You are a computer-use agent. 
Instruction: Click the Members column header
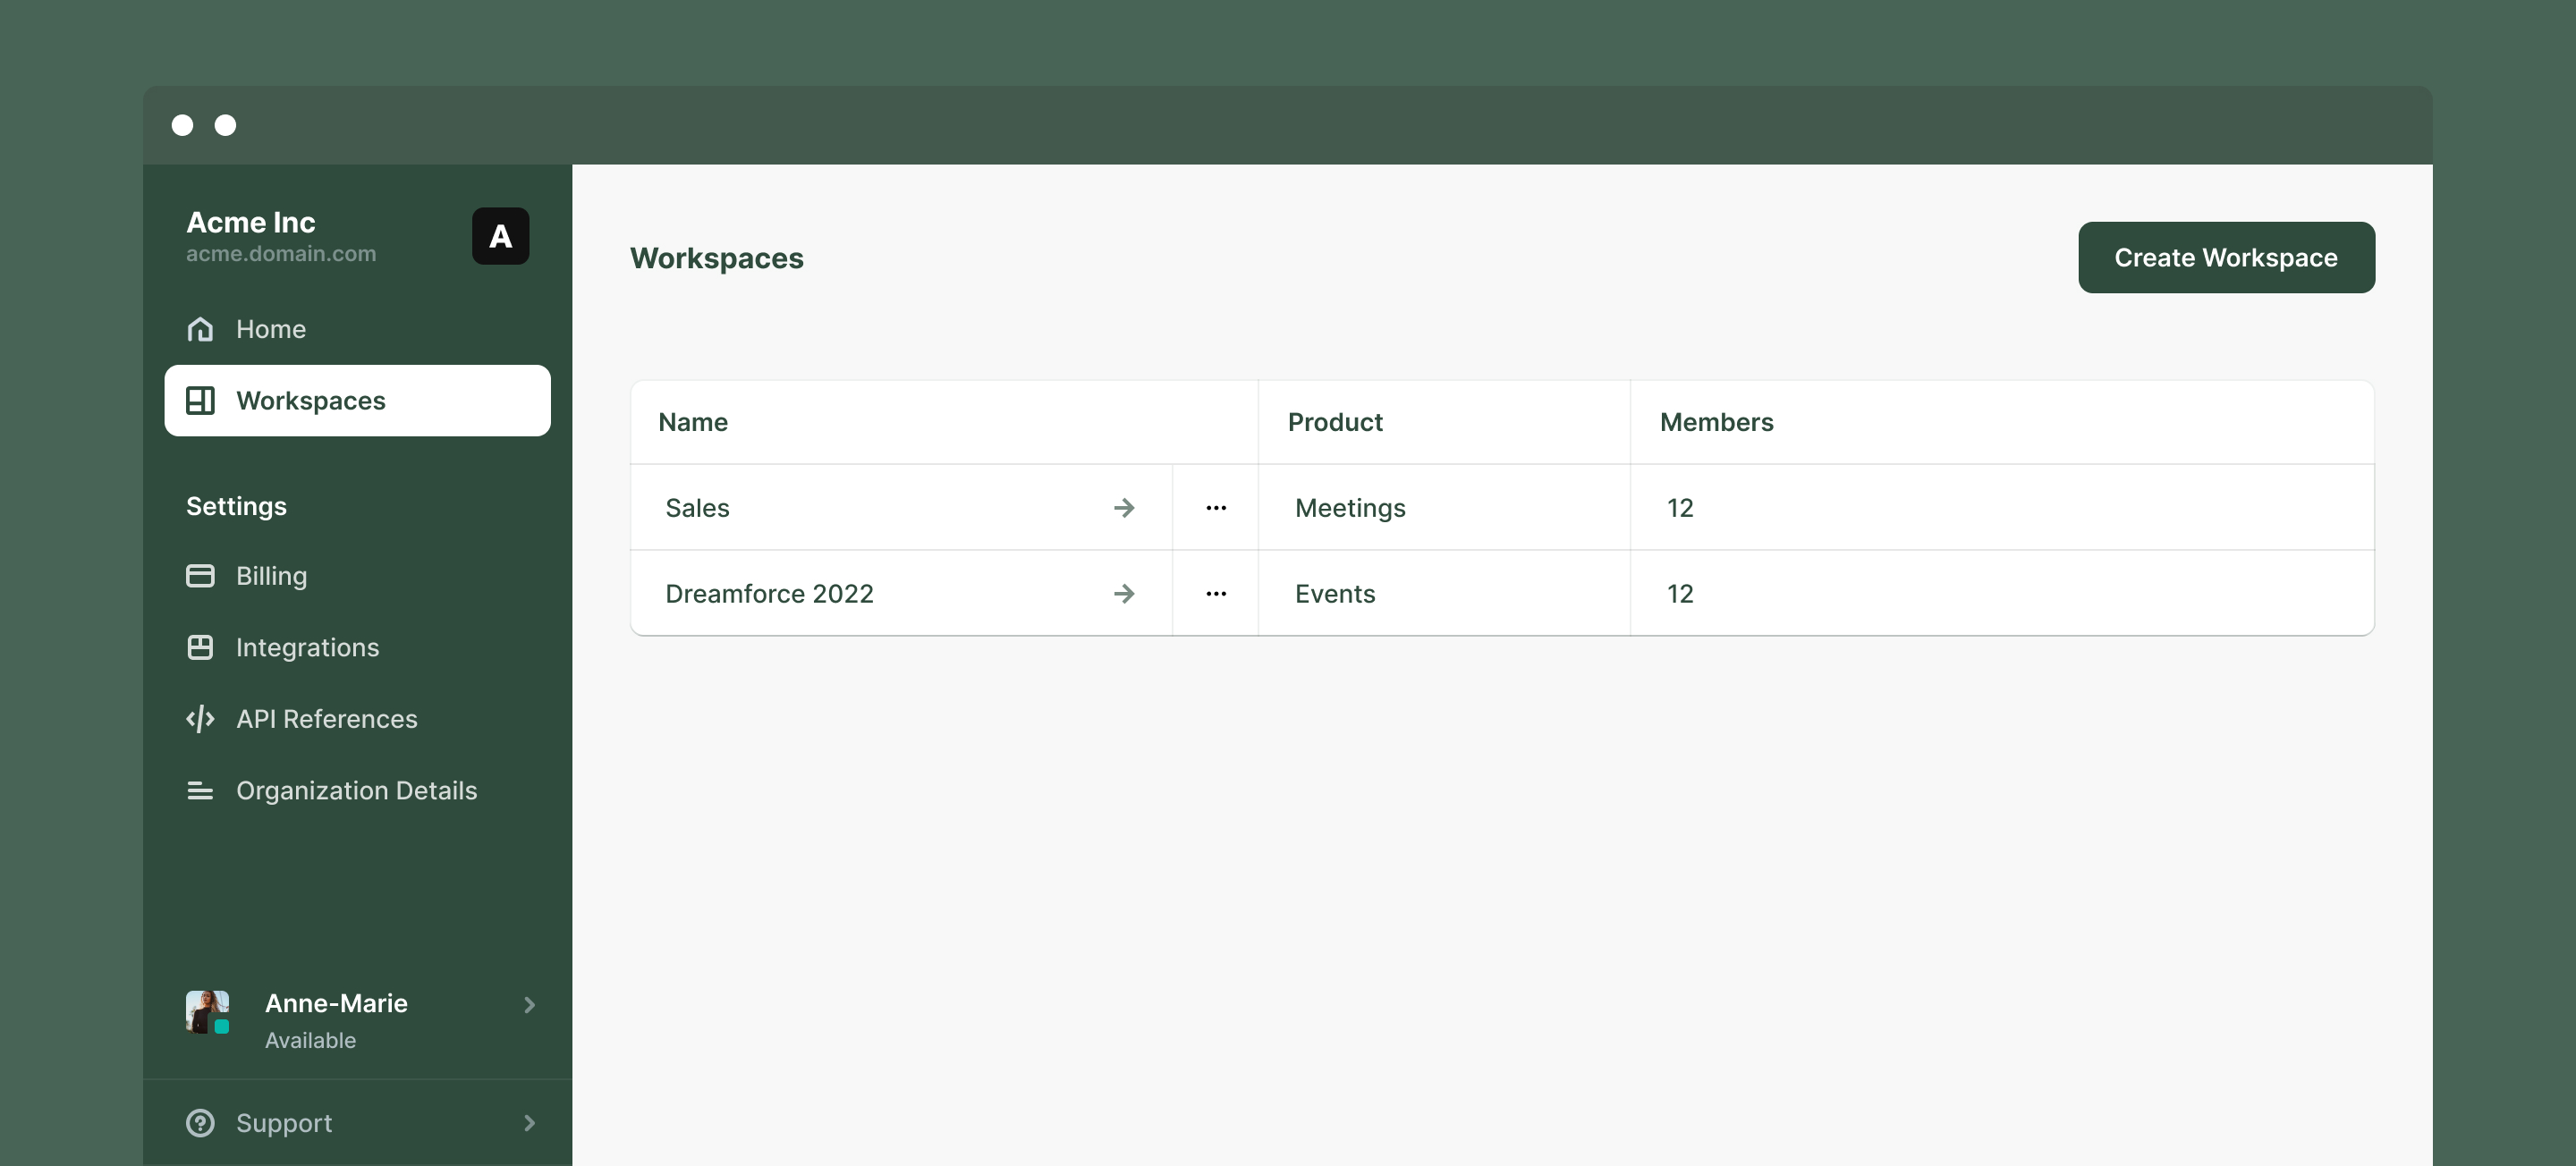(1716, 422)
